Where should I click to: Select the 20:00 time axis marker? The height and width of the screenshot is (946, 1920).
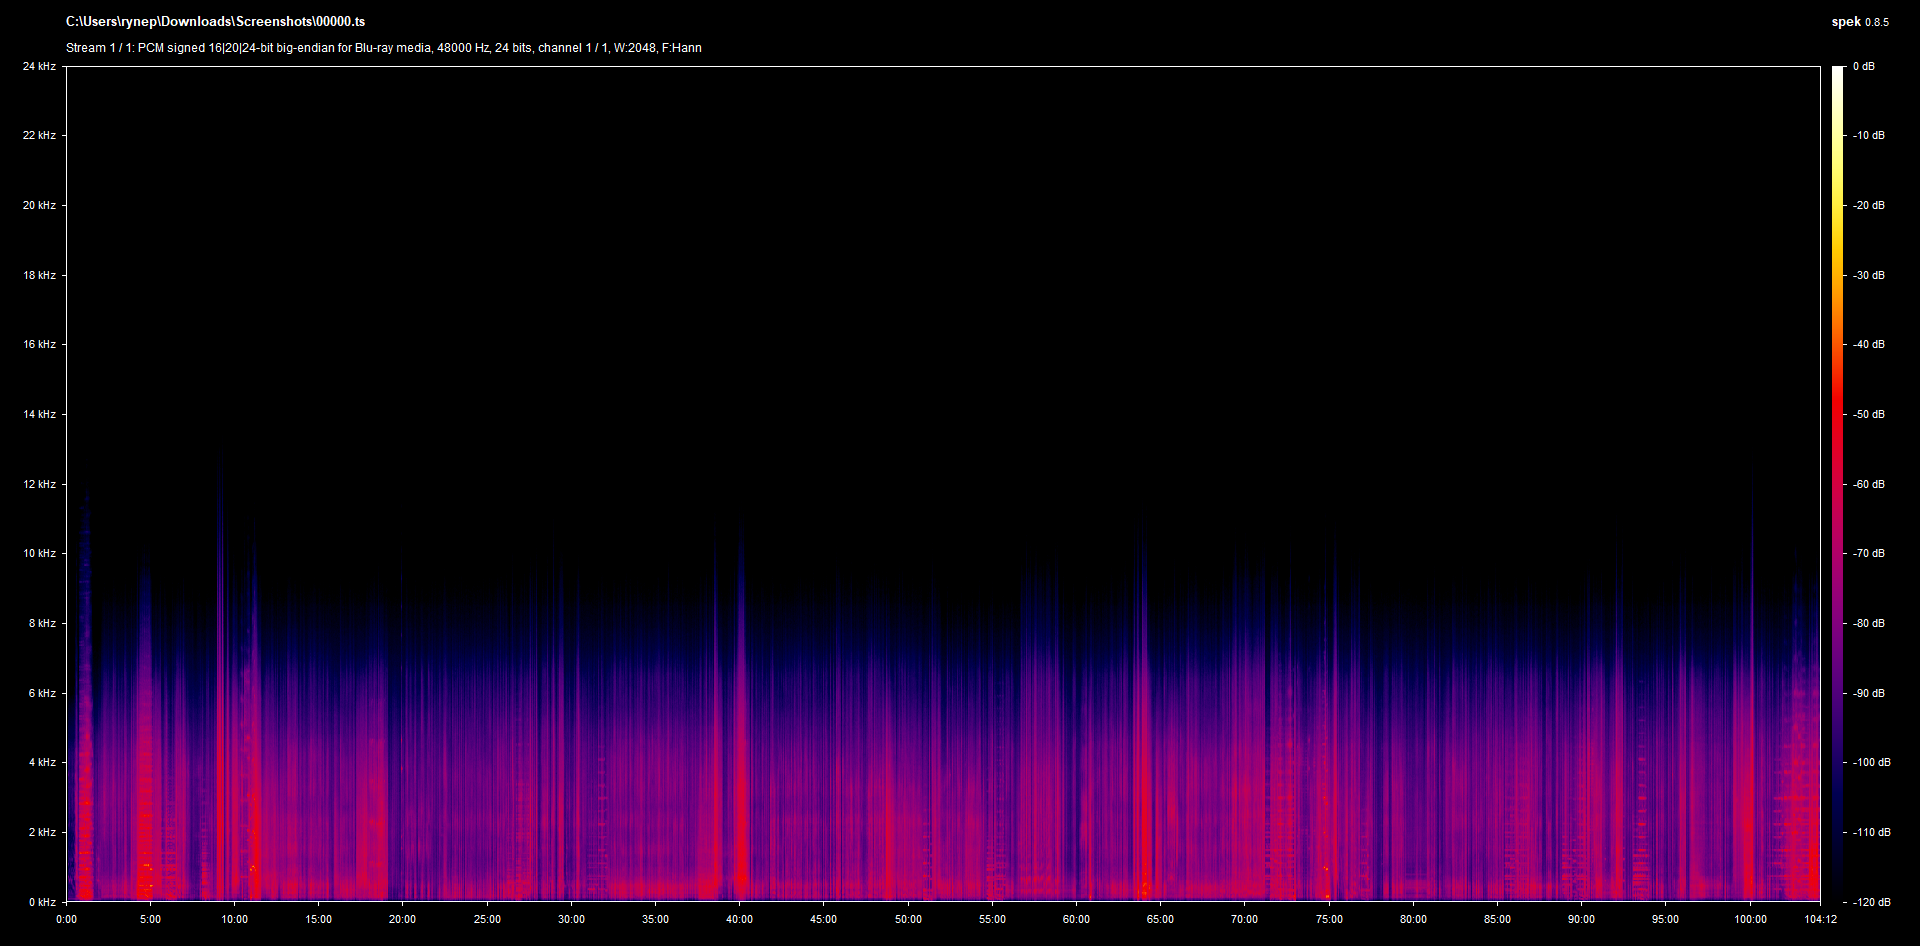[402, 919]
